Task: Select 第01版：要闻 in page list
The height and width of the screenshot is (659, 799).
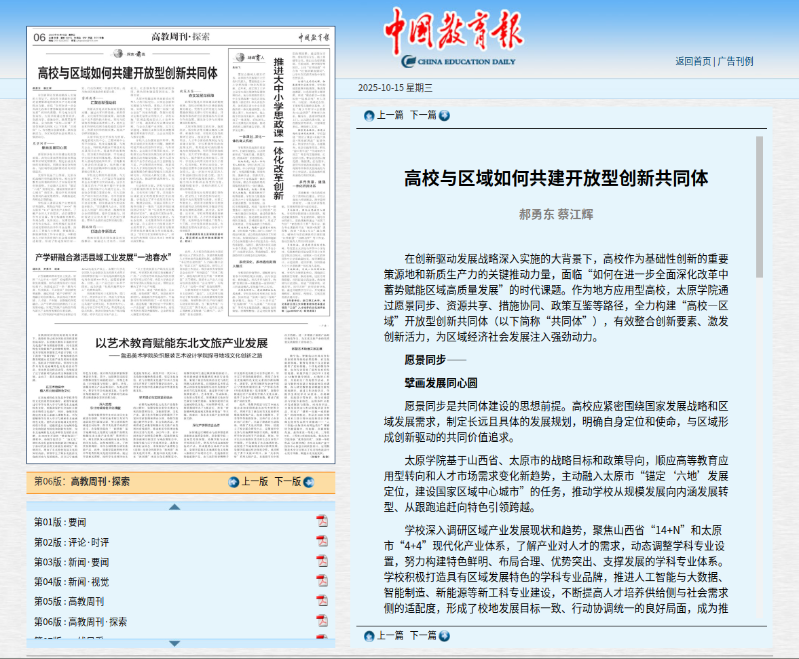Action: [x=61, y=523]
